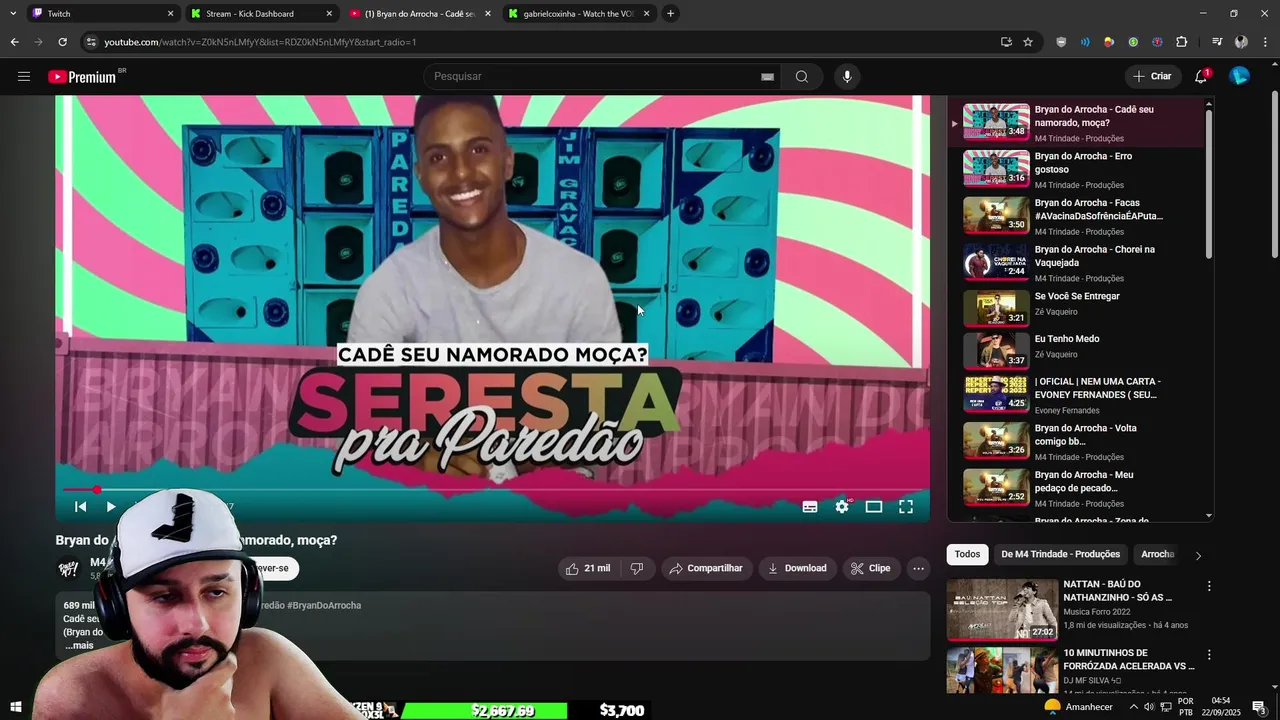Open playlist item Bryan do Arrocha - Facas
The width and height of the screenshot is (1280, 720).
coord(1076,216)
